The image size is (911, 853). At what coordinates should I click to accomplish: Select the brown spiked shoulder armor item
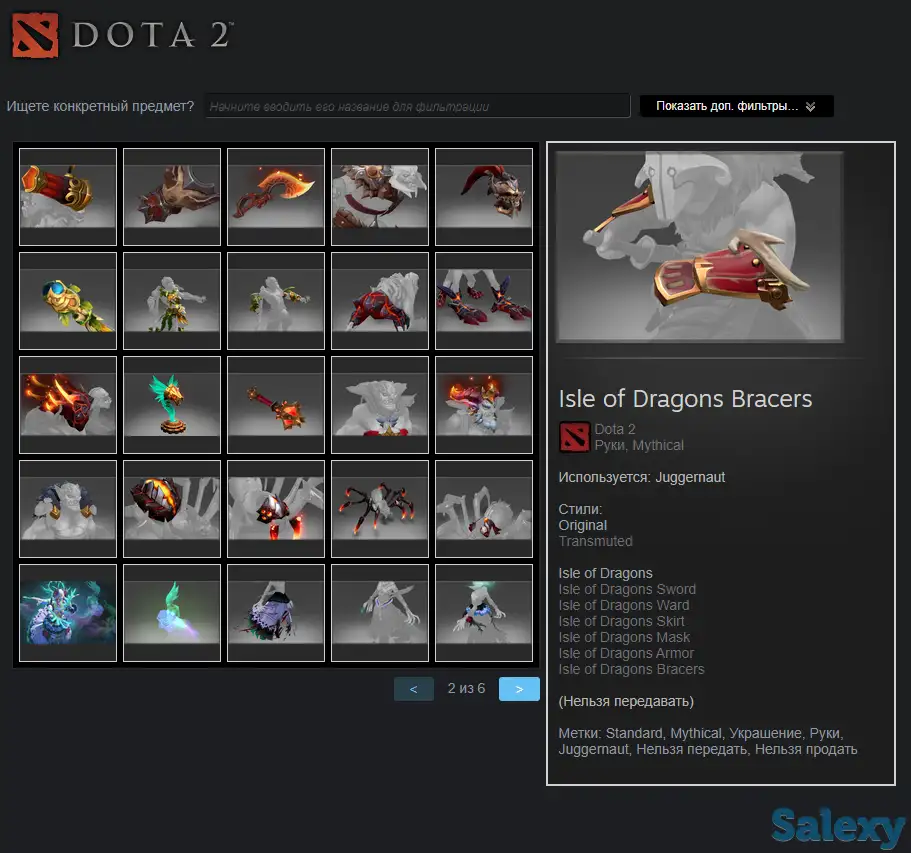[172, 196]
